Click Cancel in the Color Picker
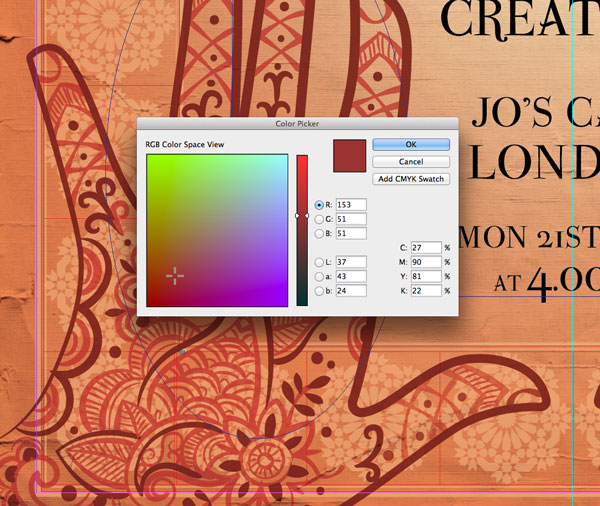600x506 pixels. (411, 162)
